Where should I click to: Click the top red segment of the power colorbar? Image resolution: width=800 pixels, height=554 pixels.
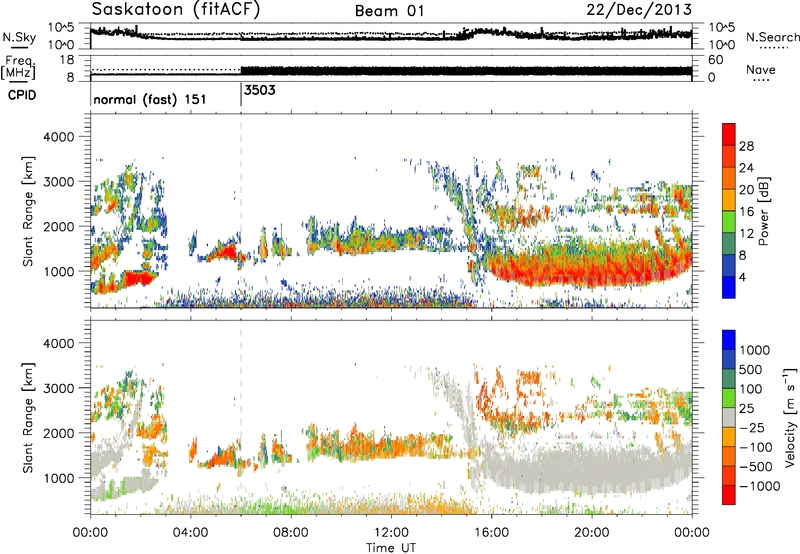(x=729, y=135)
